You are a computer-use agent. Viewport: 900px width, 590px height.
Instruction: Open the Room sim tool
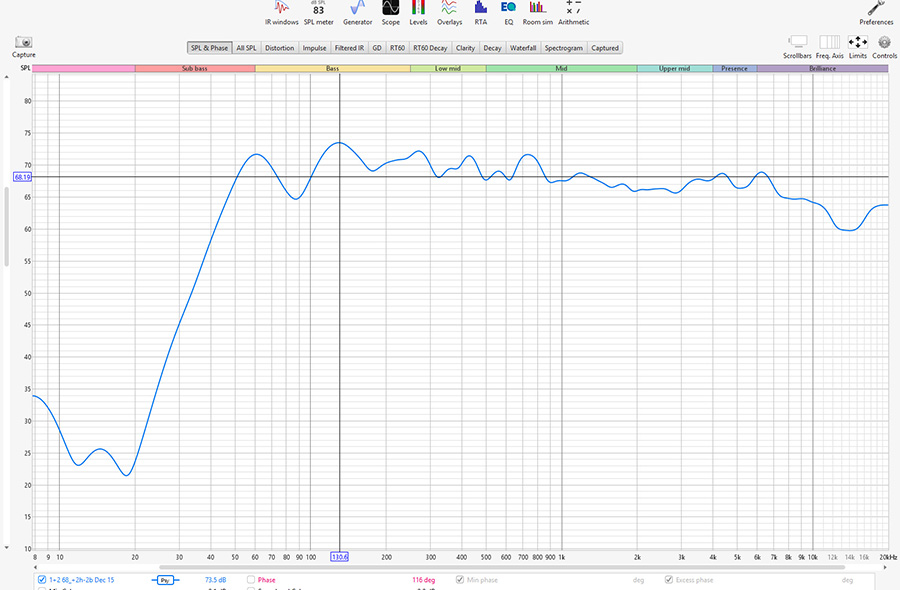point(538,11)
